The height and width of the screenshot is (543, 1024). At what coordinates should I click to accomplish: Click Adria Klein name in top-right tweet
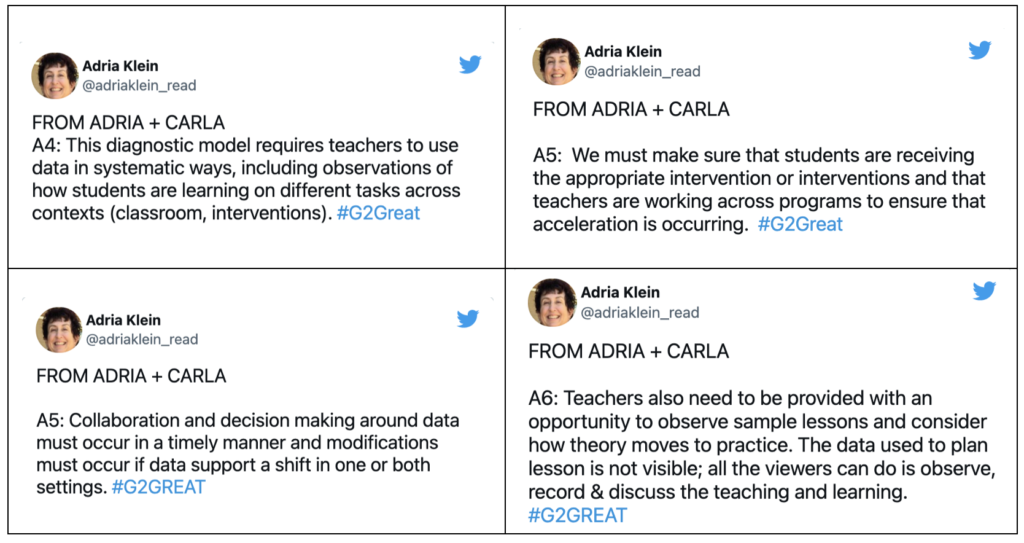[x=623, y=52]
